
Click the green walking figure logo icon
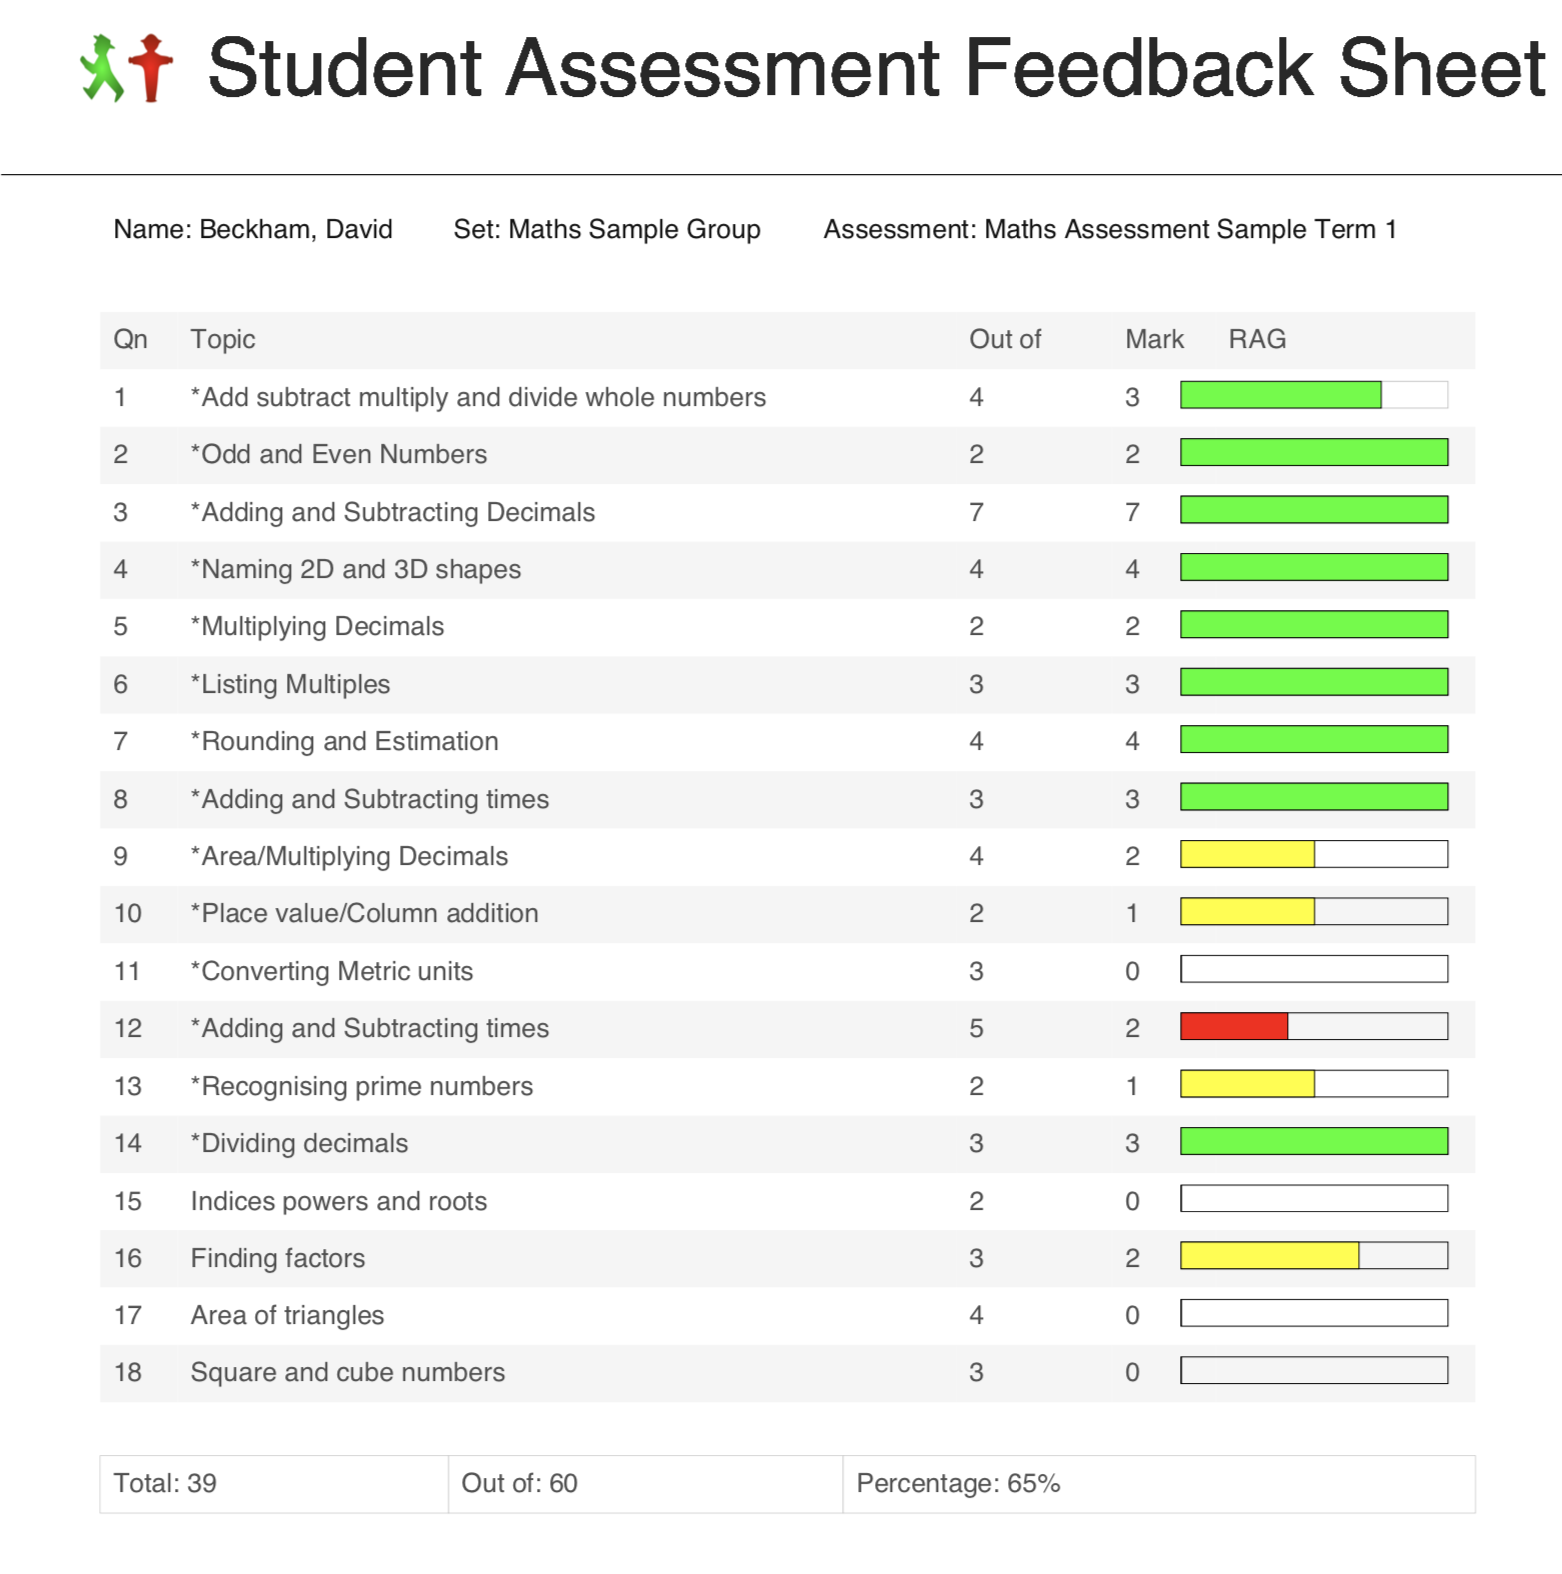point(101,69)
